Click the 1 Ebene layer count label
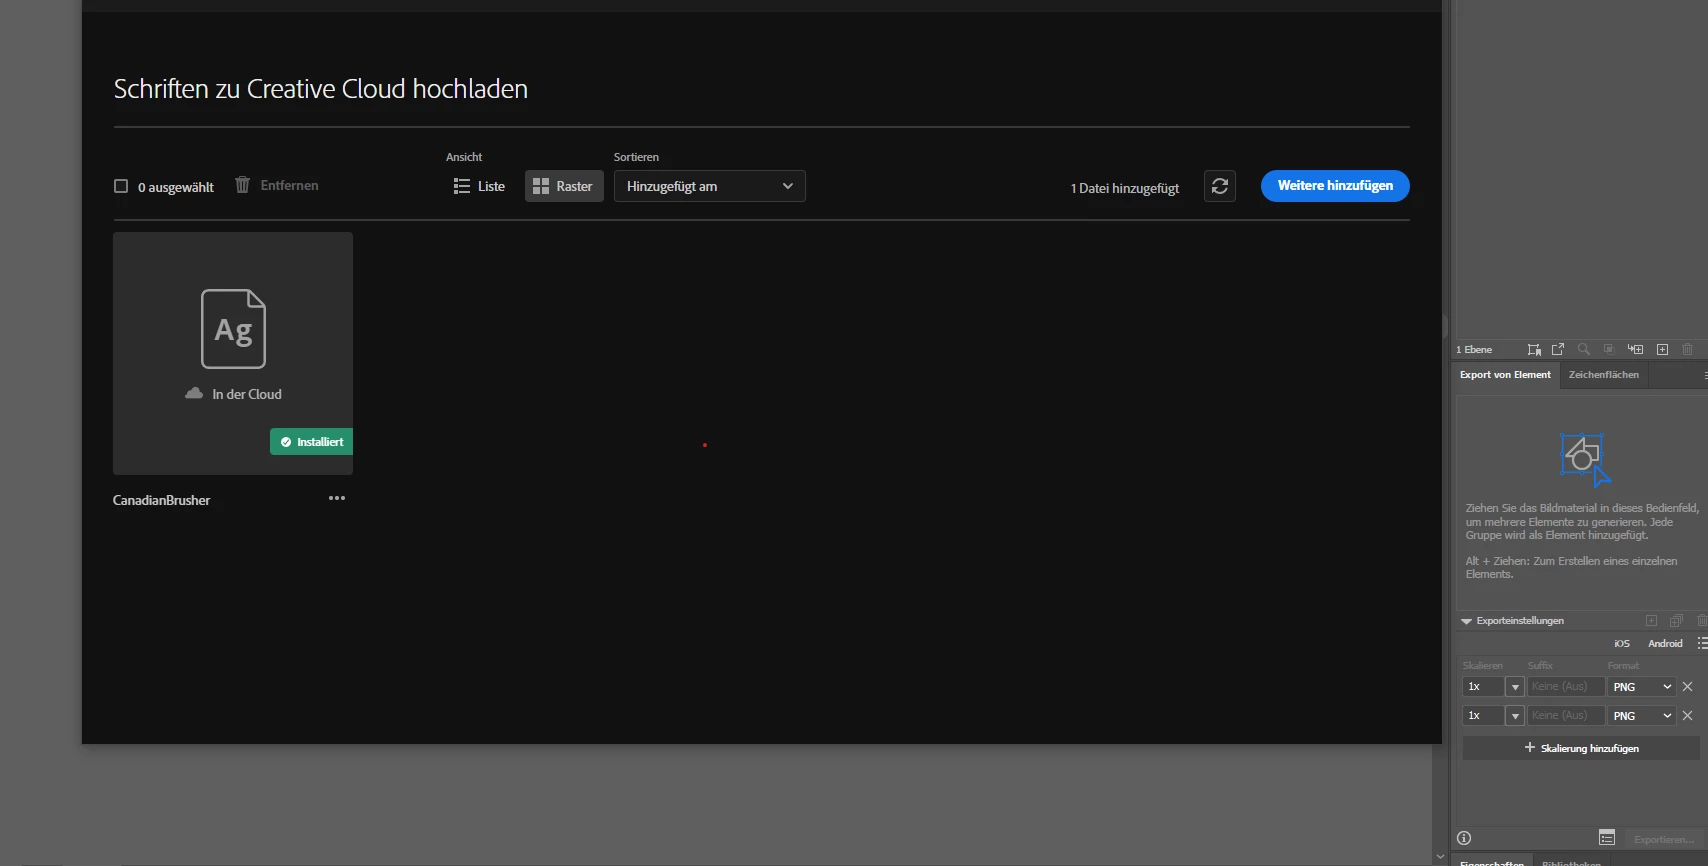Viewport: 1708px width, 866px height. click(1474, 350)
